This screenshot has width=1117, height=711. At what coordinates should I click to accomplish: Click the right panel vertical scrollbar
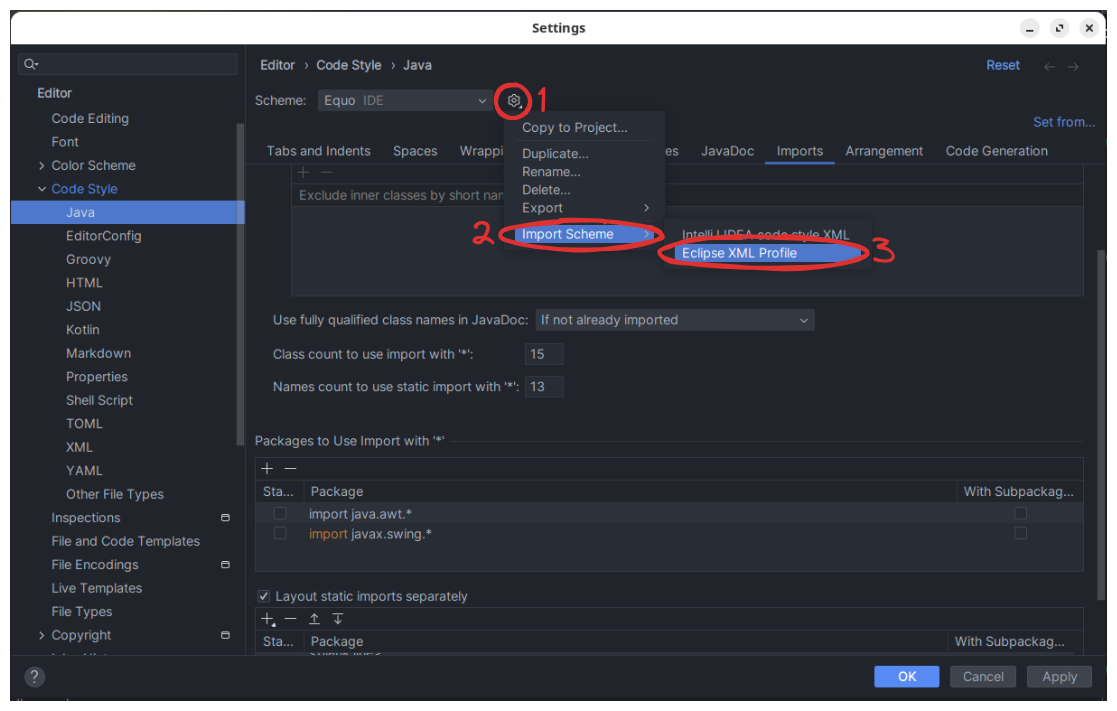tap(1101, 424)
